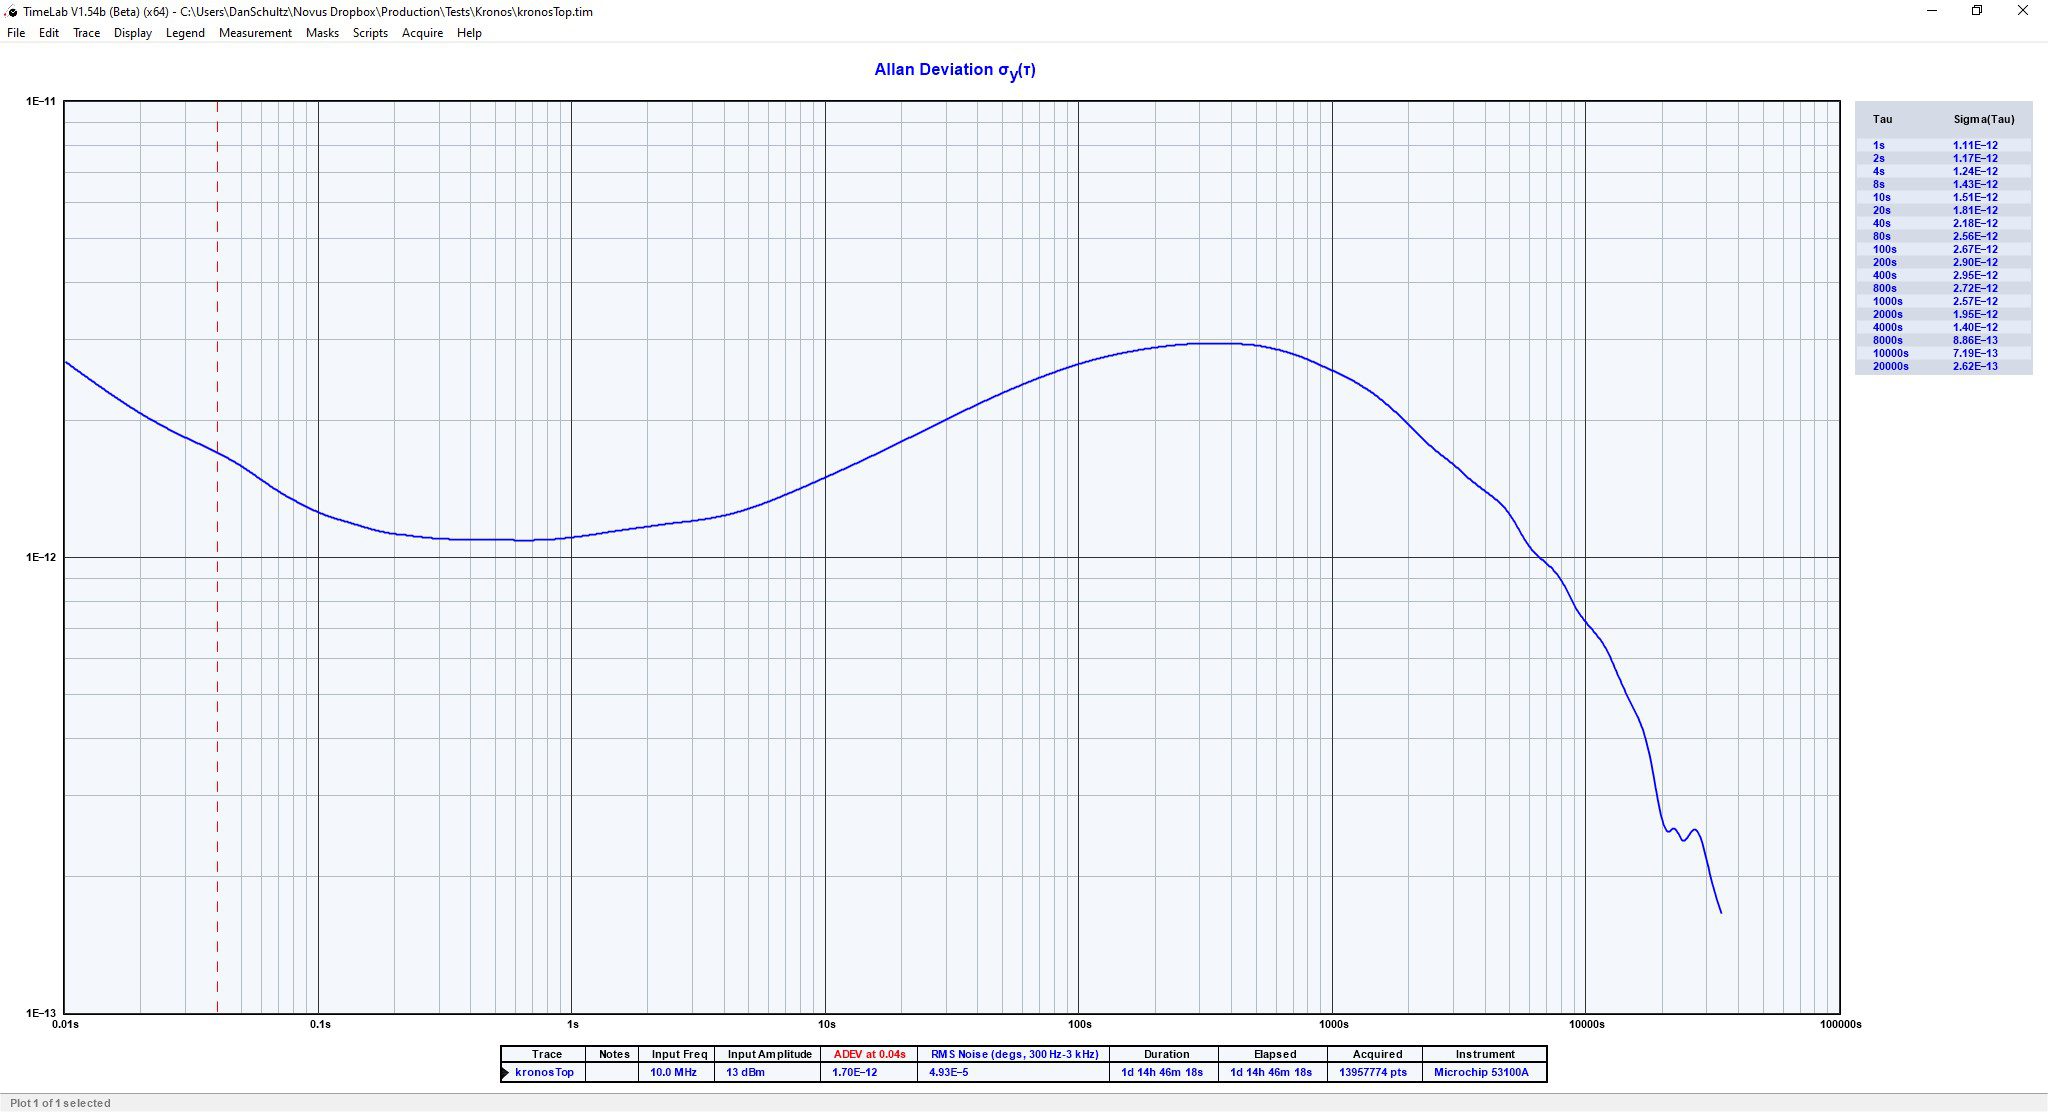Open the File menu
Screen dimensions: 2048x1112
pyautogui.click(x=16, y=33)
